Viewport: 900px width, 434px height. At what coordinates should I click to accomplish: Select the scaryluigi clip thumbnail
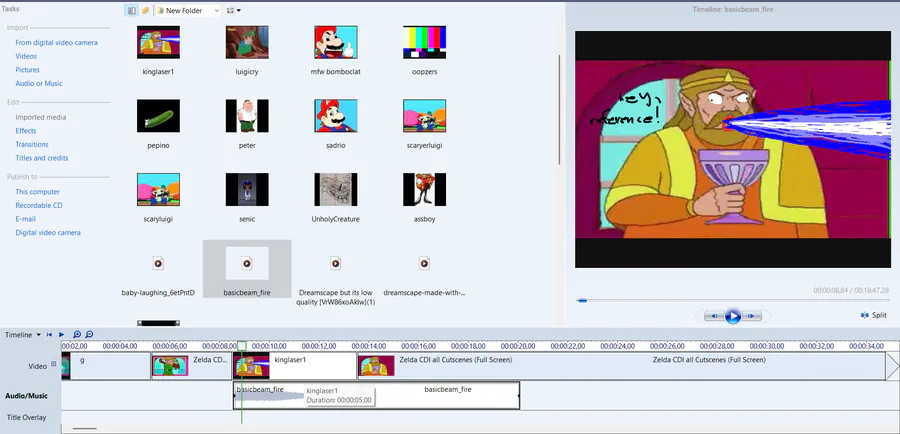coord(158,189)
